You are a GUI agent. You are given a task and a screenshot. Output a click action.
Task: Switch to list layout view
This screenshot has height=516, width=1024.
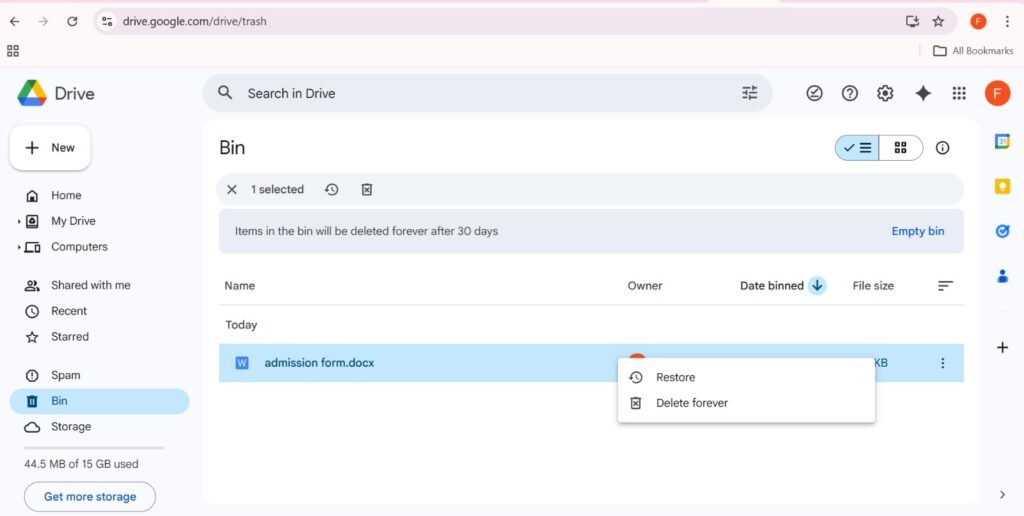[858, 148]
